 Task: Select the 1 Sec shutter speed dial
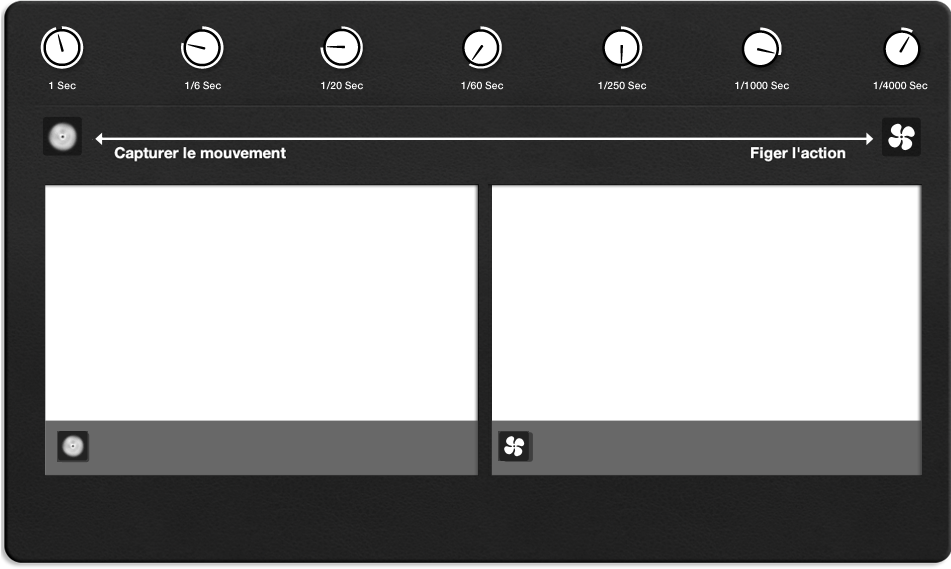pos(62,47)
